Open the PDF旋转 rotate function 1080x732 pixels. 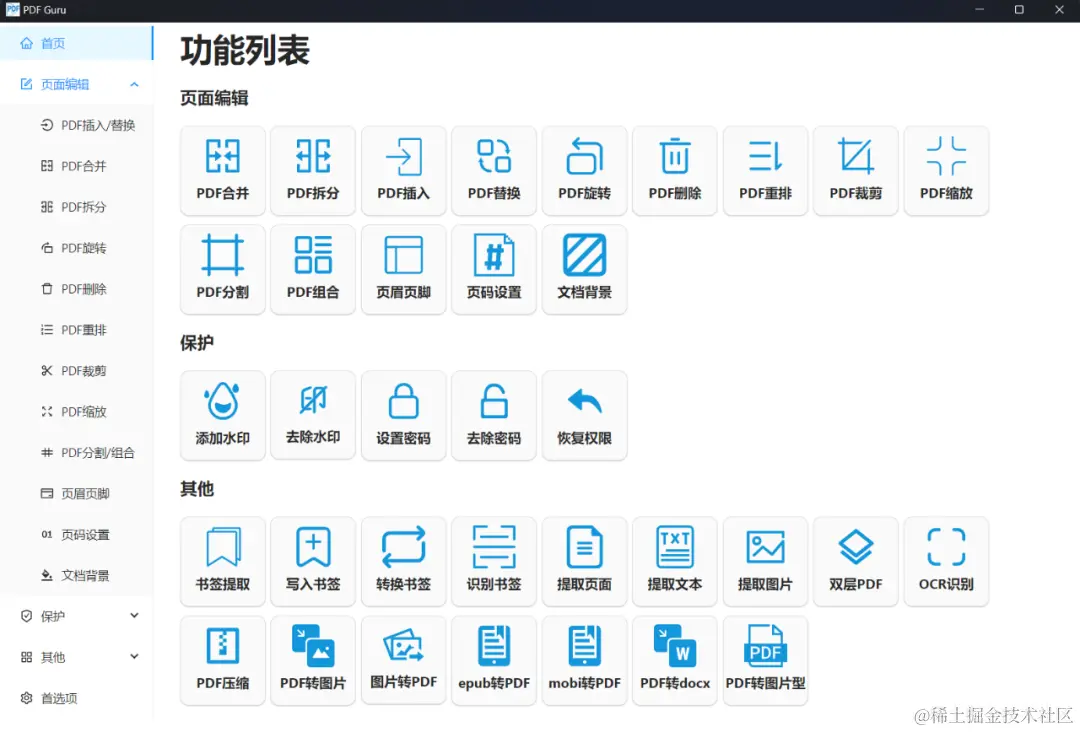pos(584,170)
